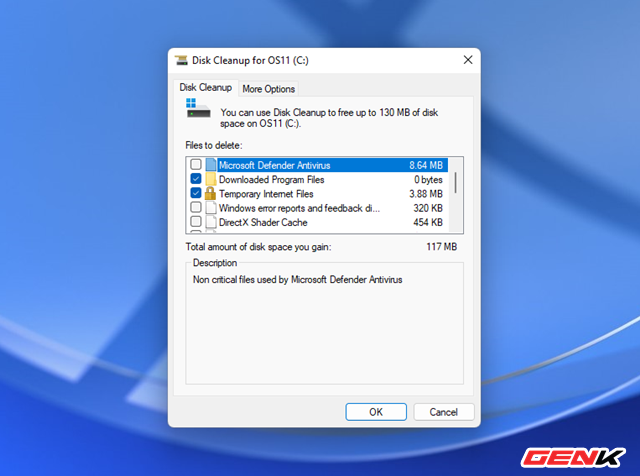Click the 117 MB total space value
Screen dimensions: 640x476
442,247
